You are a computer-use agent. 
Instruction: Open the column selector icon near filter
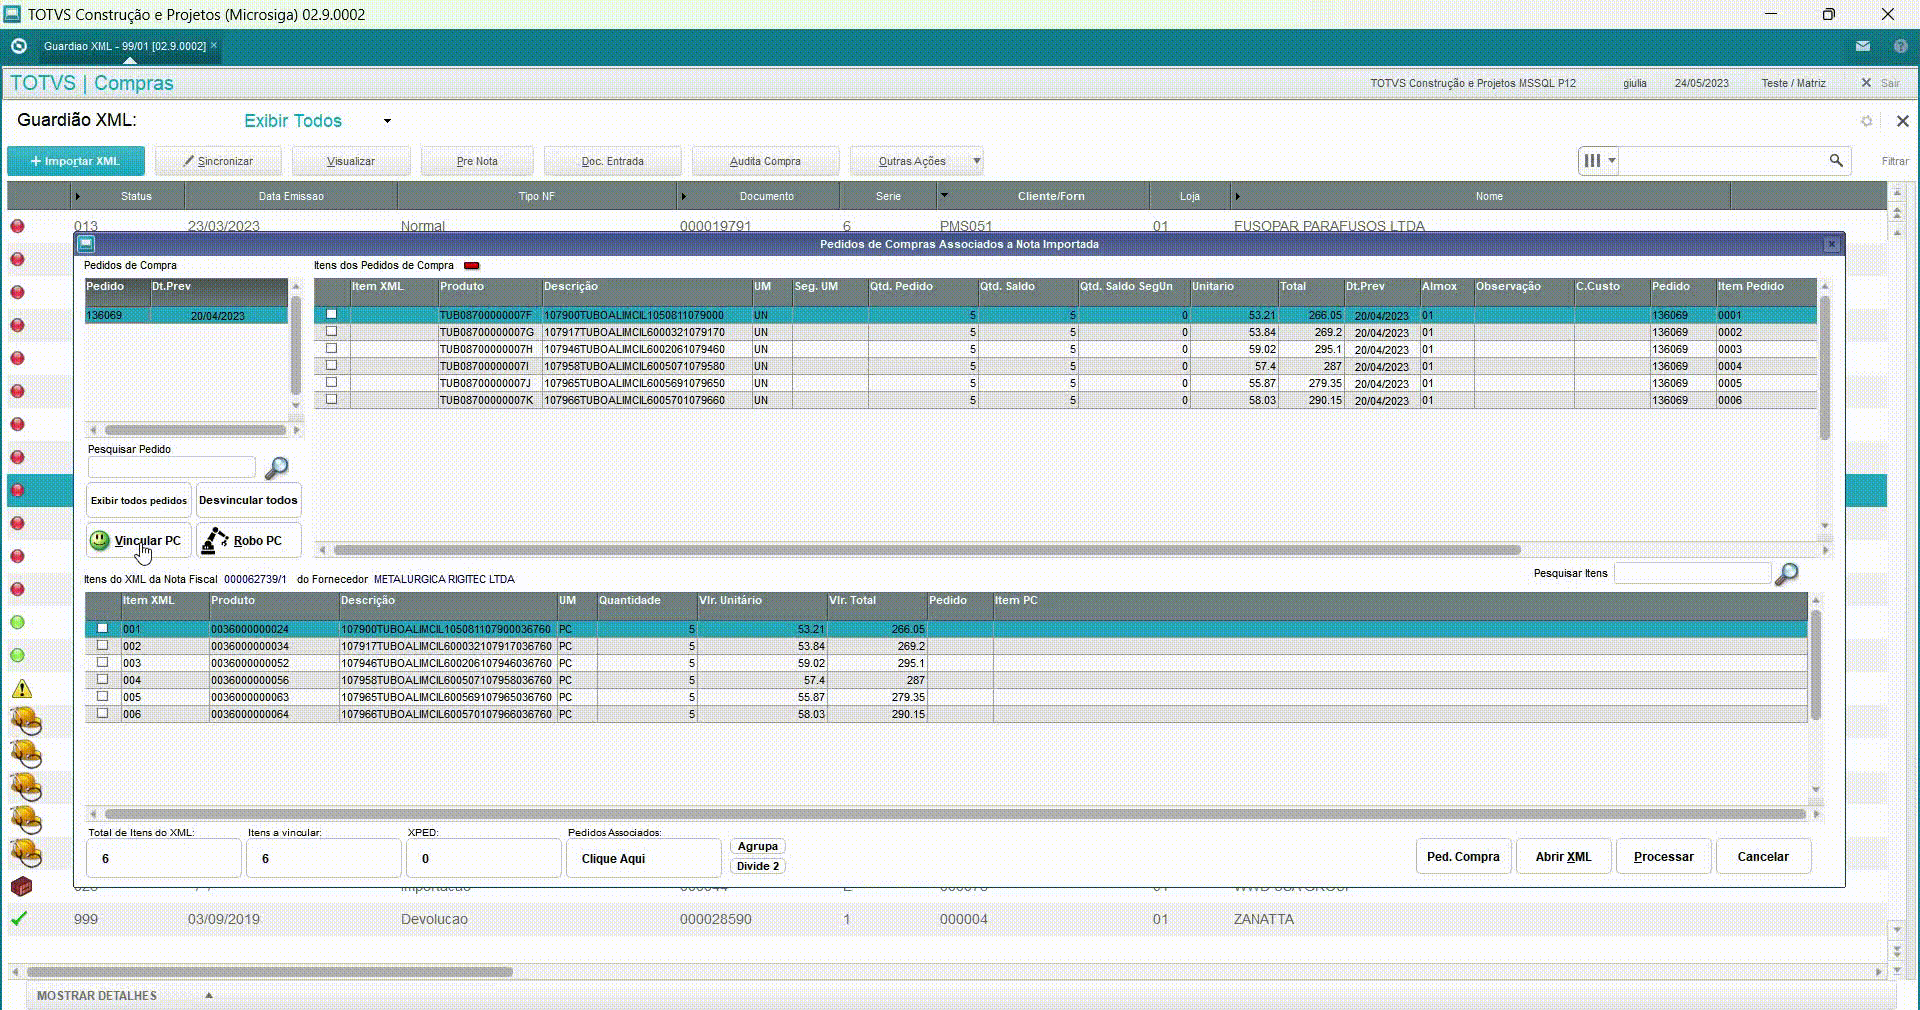(1598, 160)
